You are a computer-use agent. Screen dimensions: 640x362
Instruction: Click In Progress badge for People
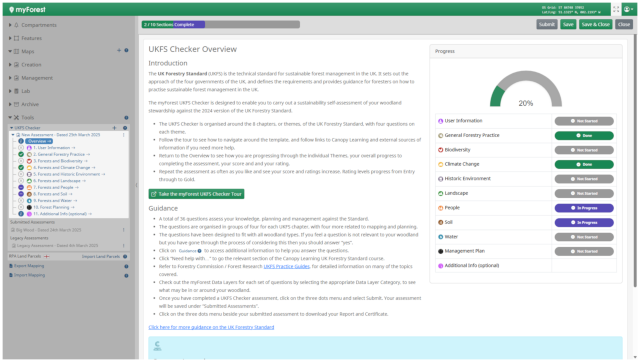pos(584,208)
